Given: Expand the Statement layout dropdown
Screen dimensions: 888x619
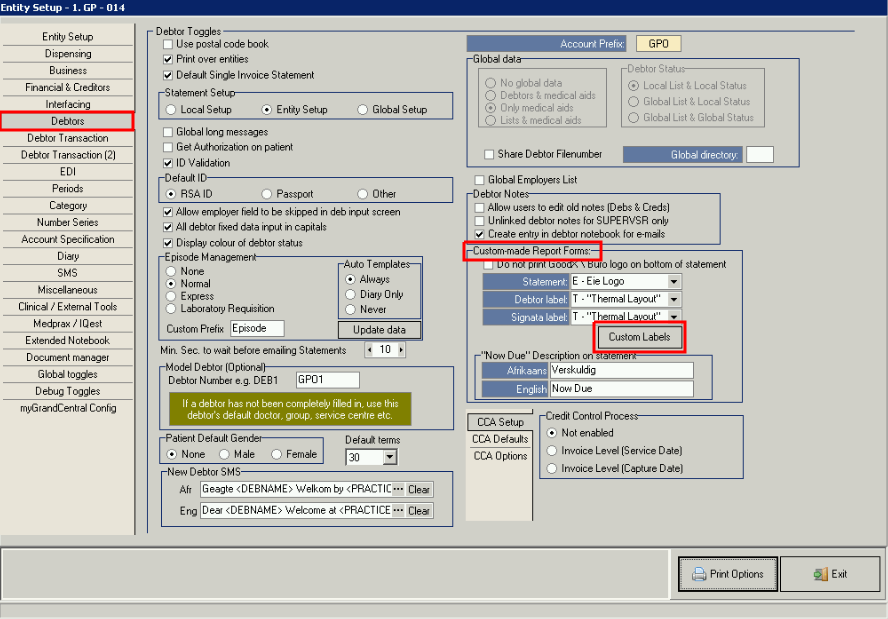Looking at the screenshot, I should (x=674, y=282).
